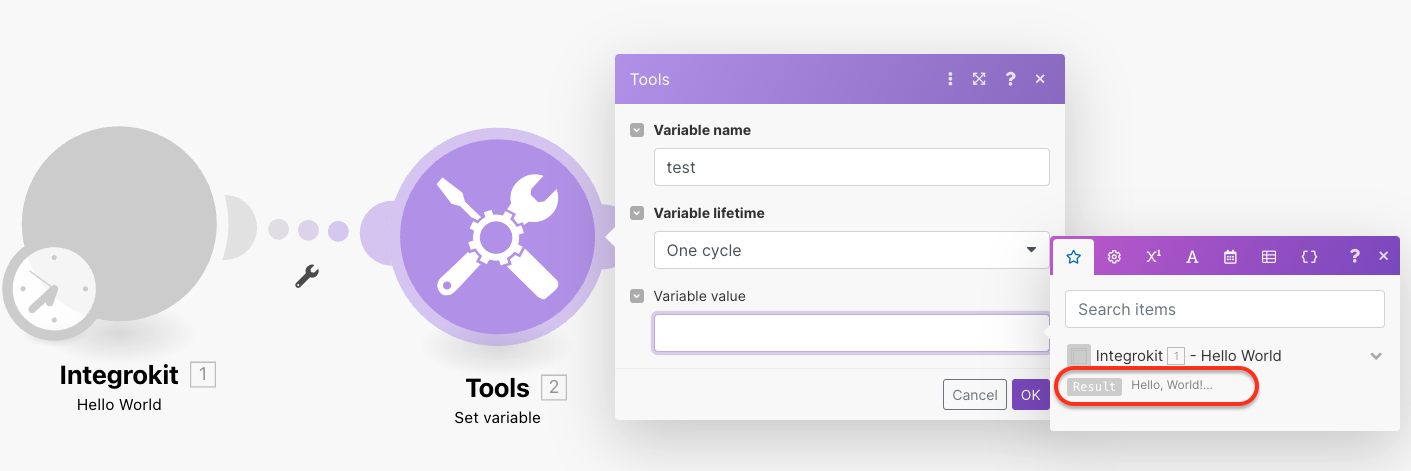1411x471 pixels.
Task: Click the wrench icon on the connection
Action: pyautogui.click(x=307, y=276)
